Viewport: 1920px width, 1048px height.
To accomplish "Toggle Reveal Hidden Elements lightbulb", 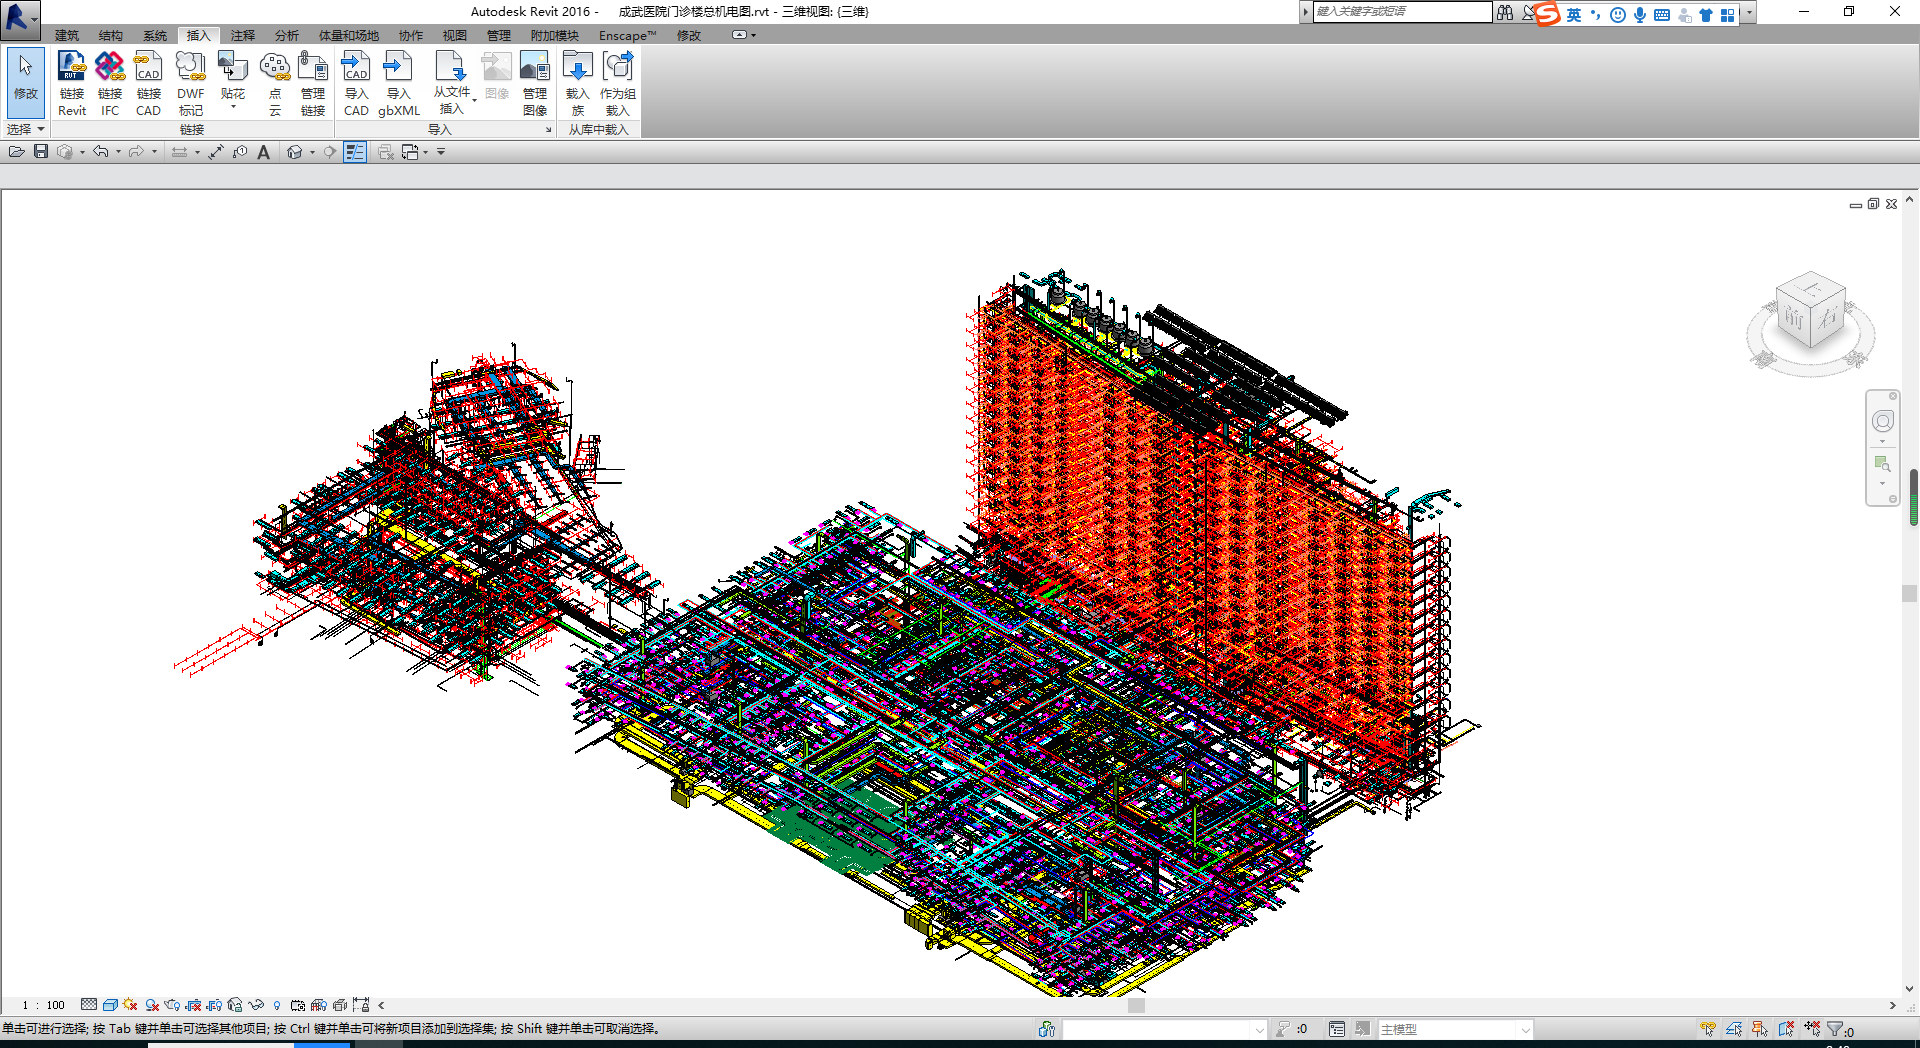I will click(277, 1005).
